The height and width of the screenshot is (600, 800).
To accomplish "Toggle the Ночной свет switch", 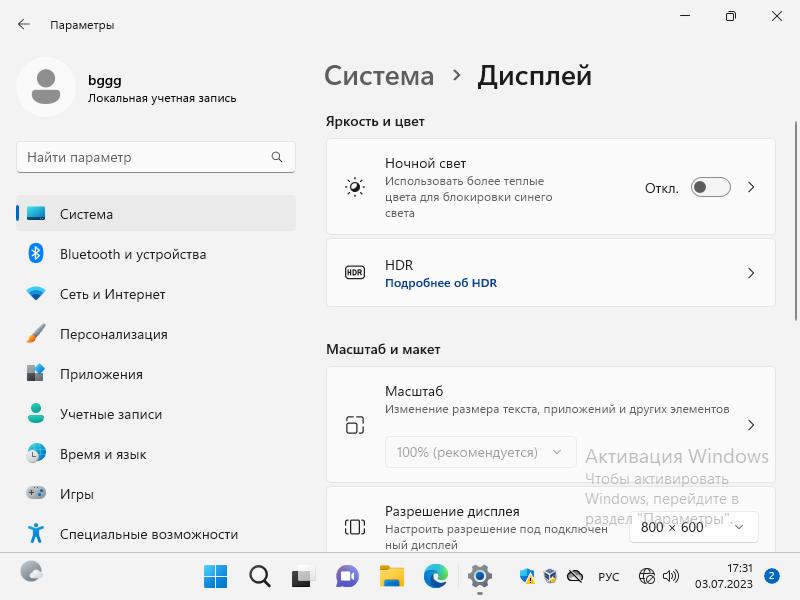I will point(710,187).
